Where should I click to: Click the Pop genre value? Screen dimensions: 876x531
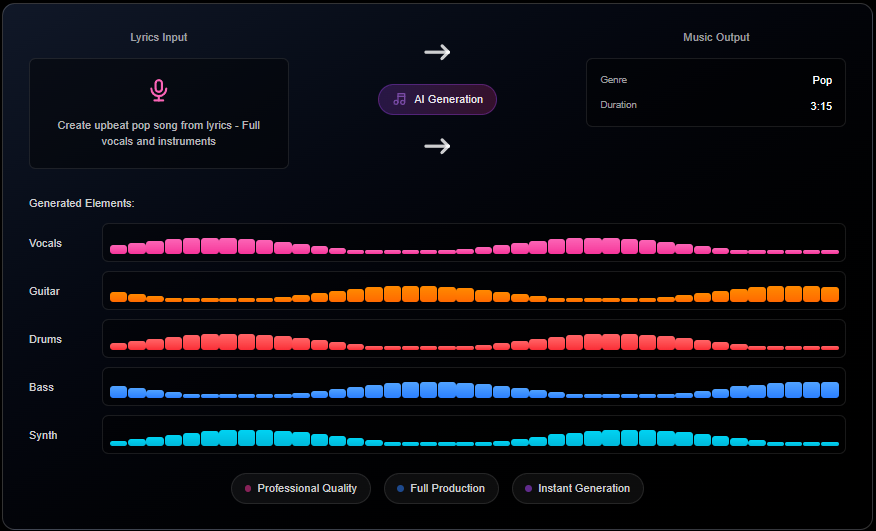(x=822, y=80)
